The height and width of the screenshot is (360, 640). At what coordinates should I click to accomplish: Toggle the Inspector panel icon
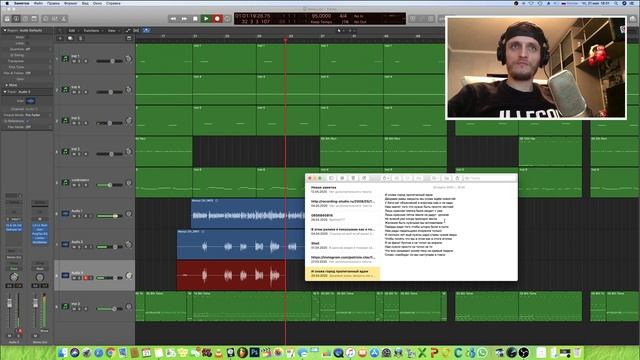pos(16,19)
